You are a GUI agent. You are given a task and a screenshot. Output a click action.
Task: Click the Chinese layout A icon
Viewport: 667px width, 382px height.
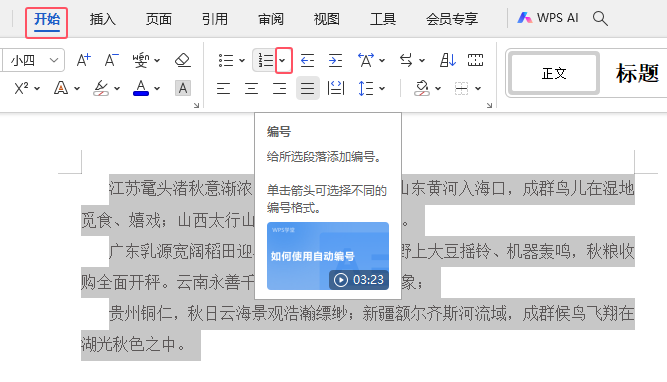click(x=366, y=60)
